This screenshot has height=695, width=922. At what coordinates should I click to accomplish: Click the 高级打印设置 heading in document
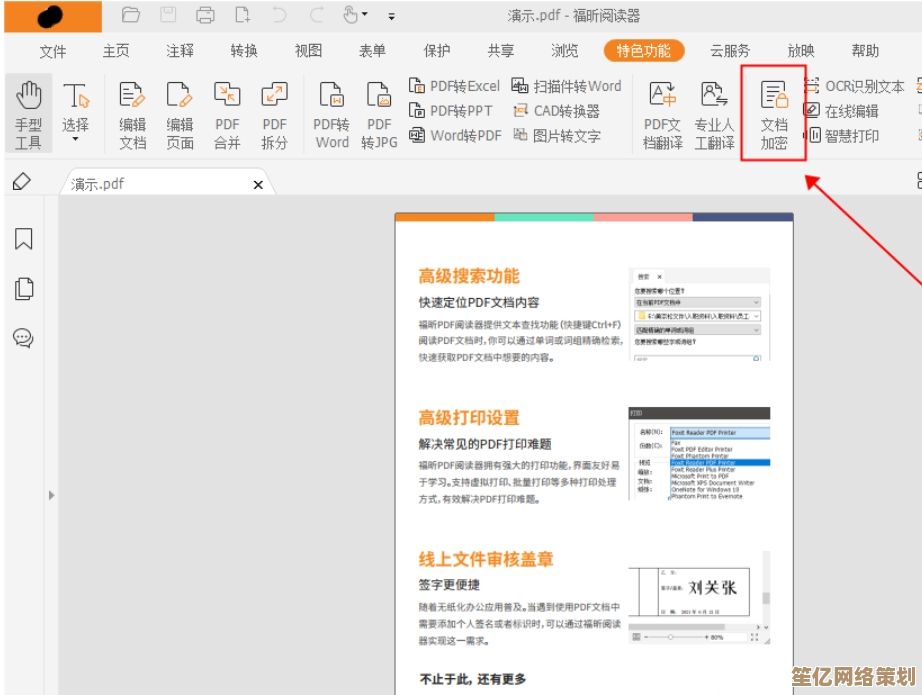(x=469, y=418)
